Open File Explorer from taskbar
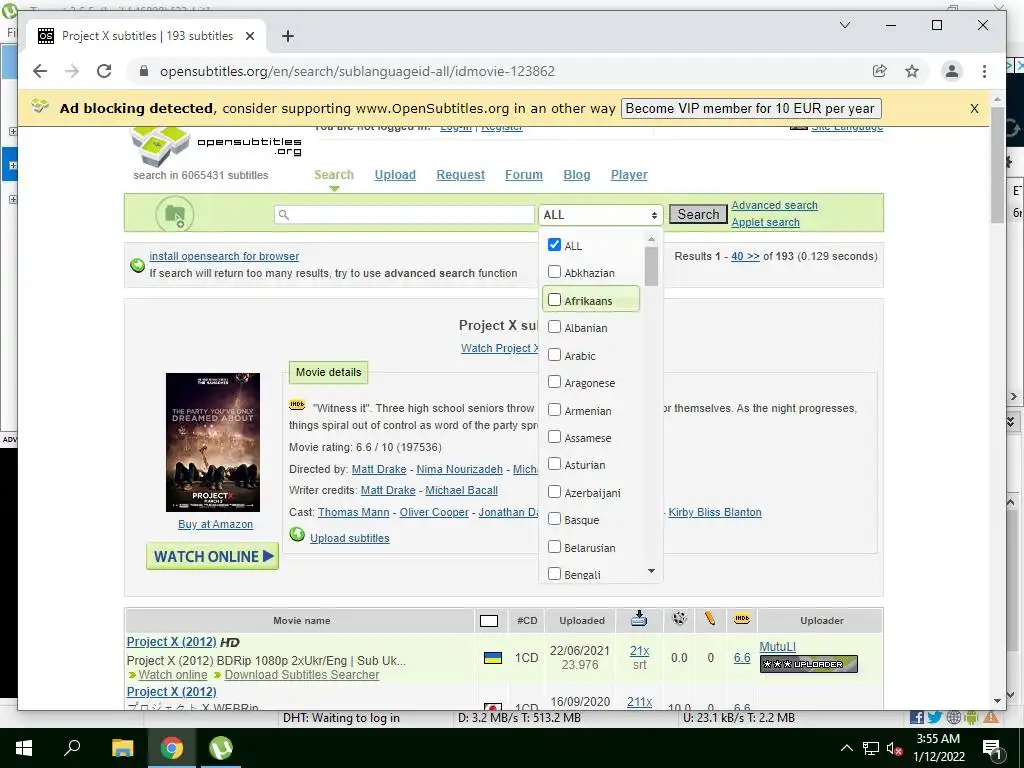Image resolution: width=1024 pixels, height=768 pixels. (x=122, y=748)
